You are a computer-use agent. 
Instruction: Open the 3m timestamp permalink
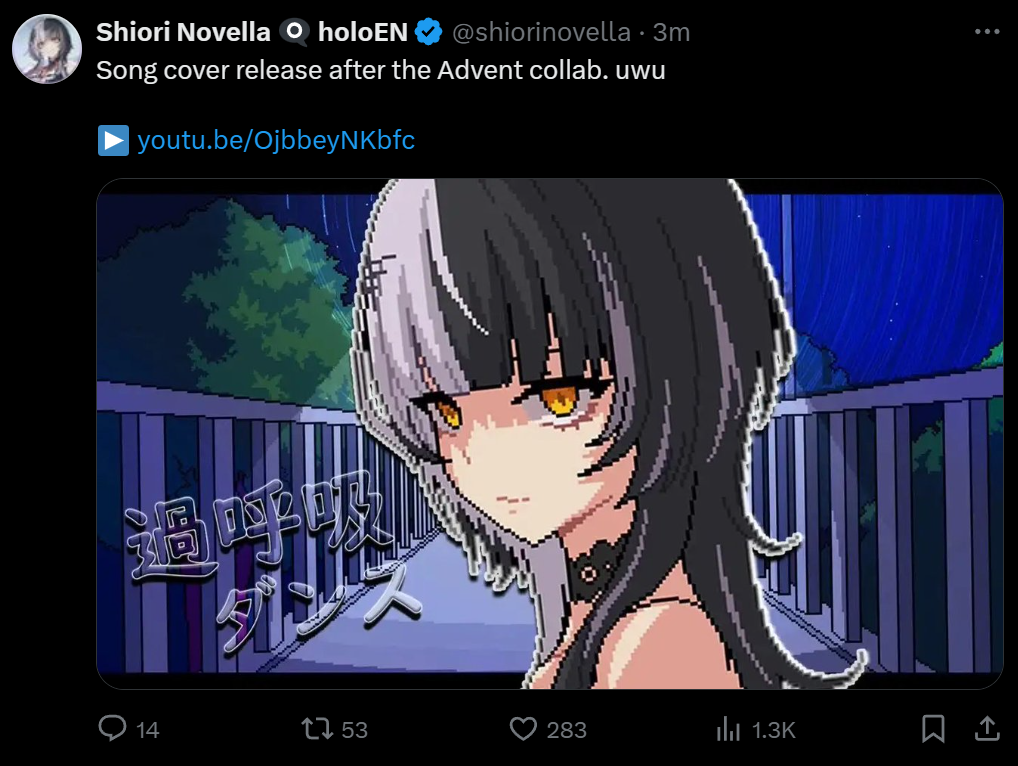pos(671,32)
